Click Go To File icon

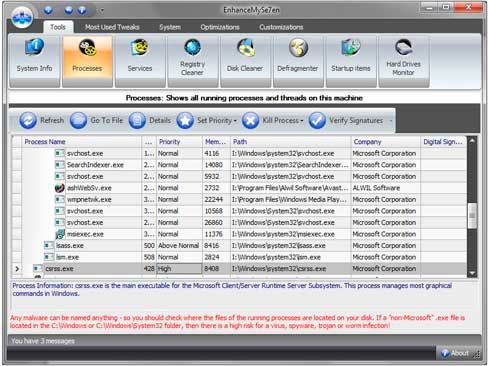pyautogui.click(x=78, y=120)
